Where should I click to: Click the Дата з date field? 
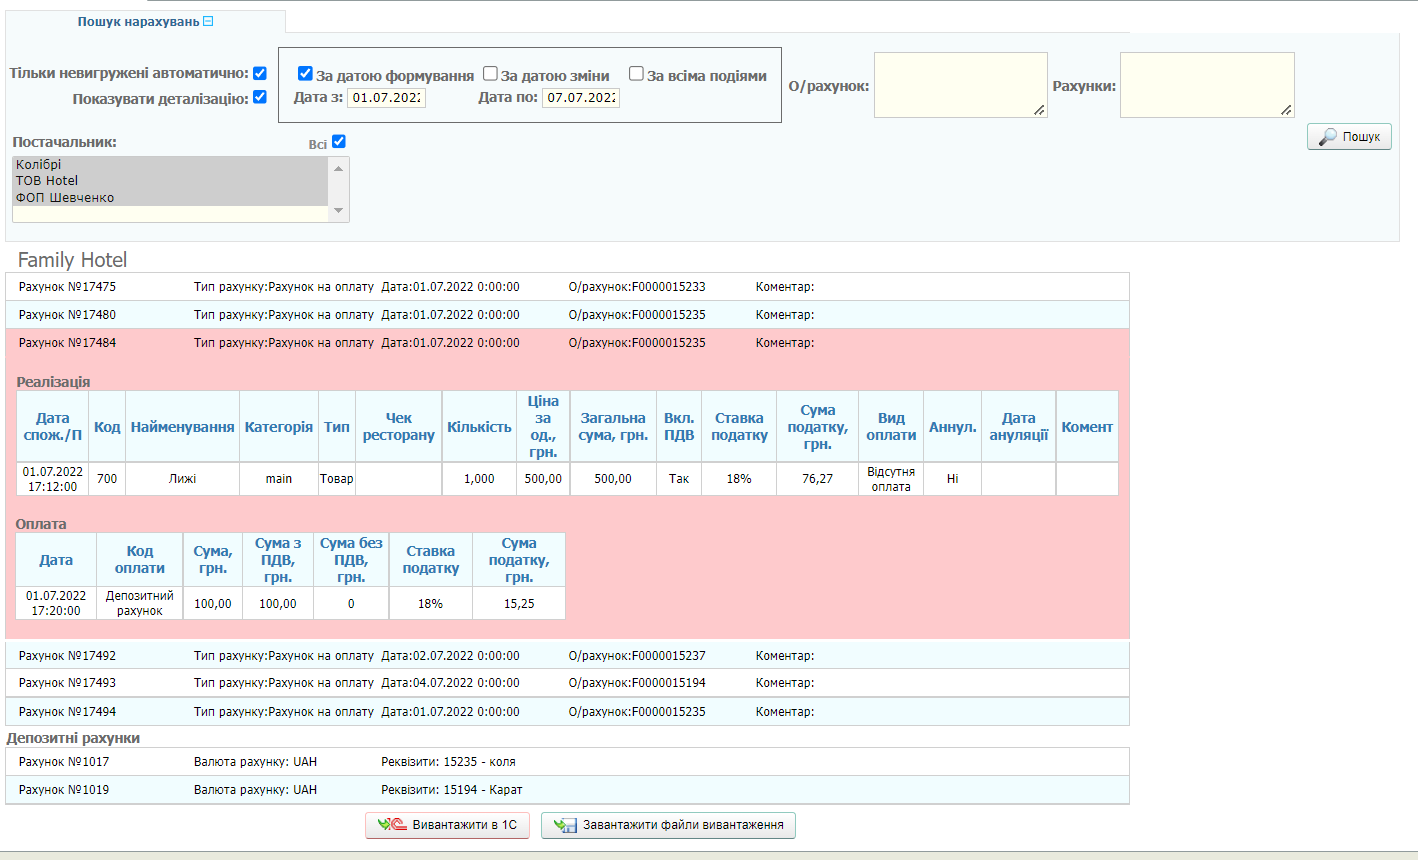coord(386,98)
